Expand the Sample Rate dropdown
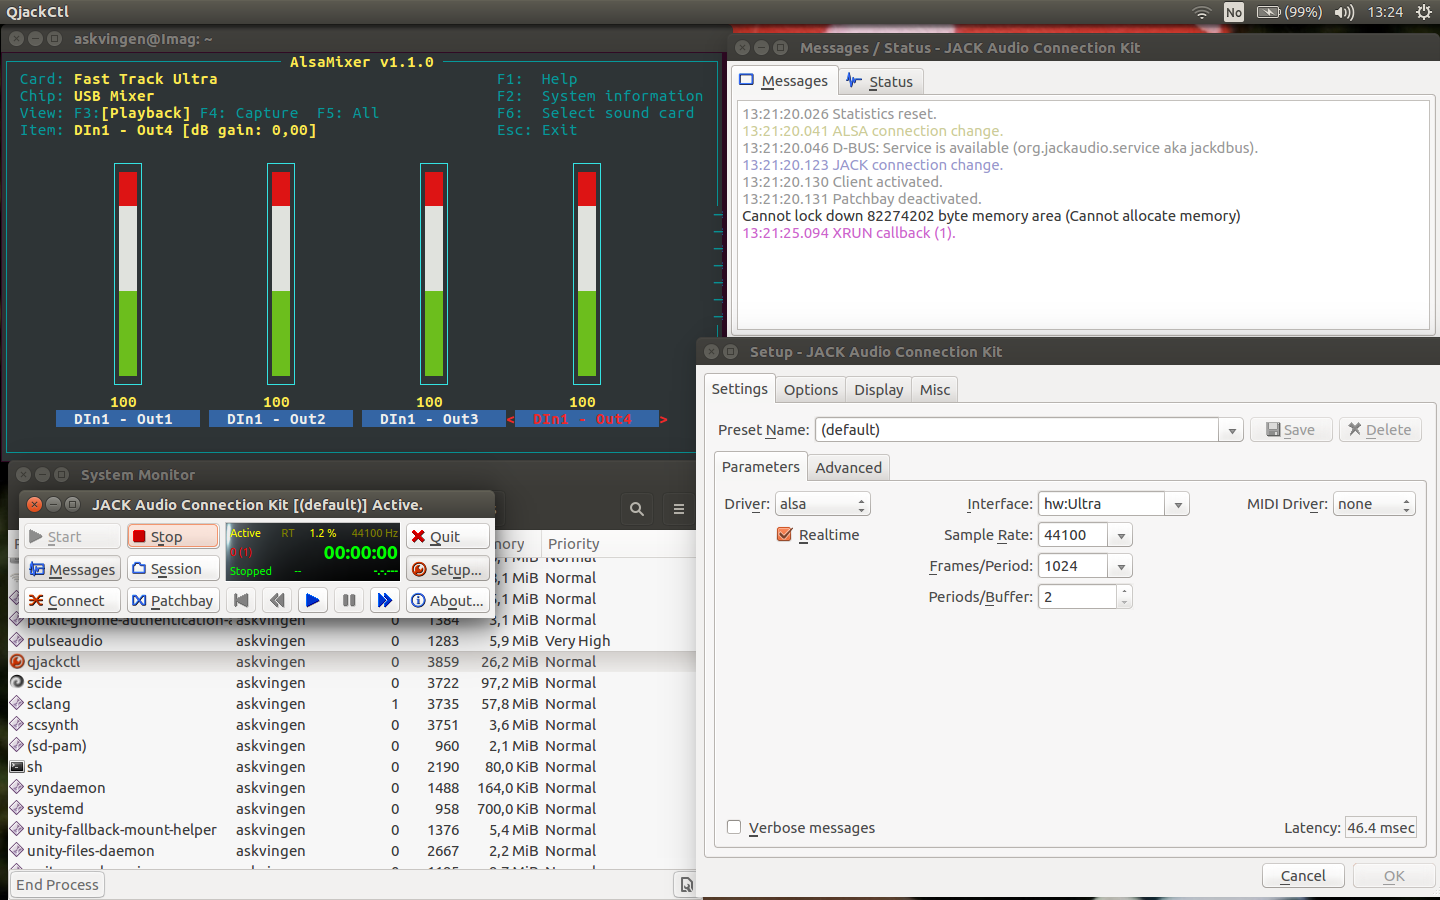This screenshot has height=900, width=1440. click(1121, 536)
